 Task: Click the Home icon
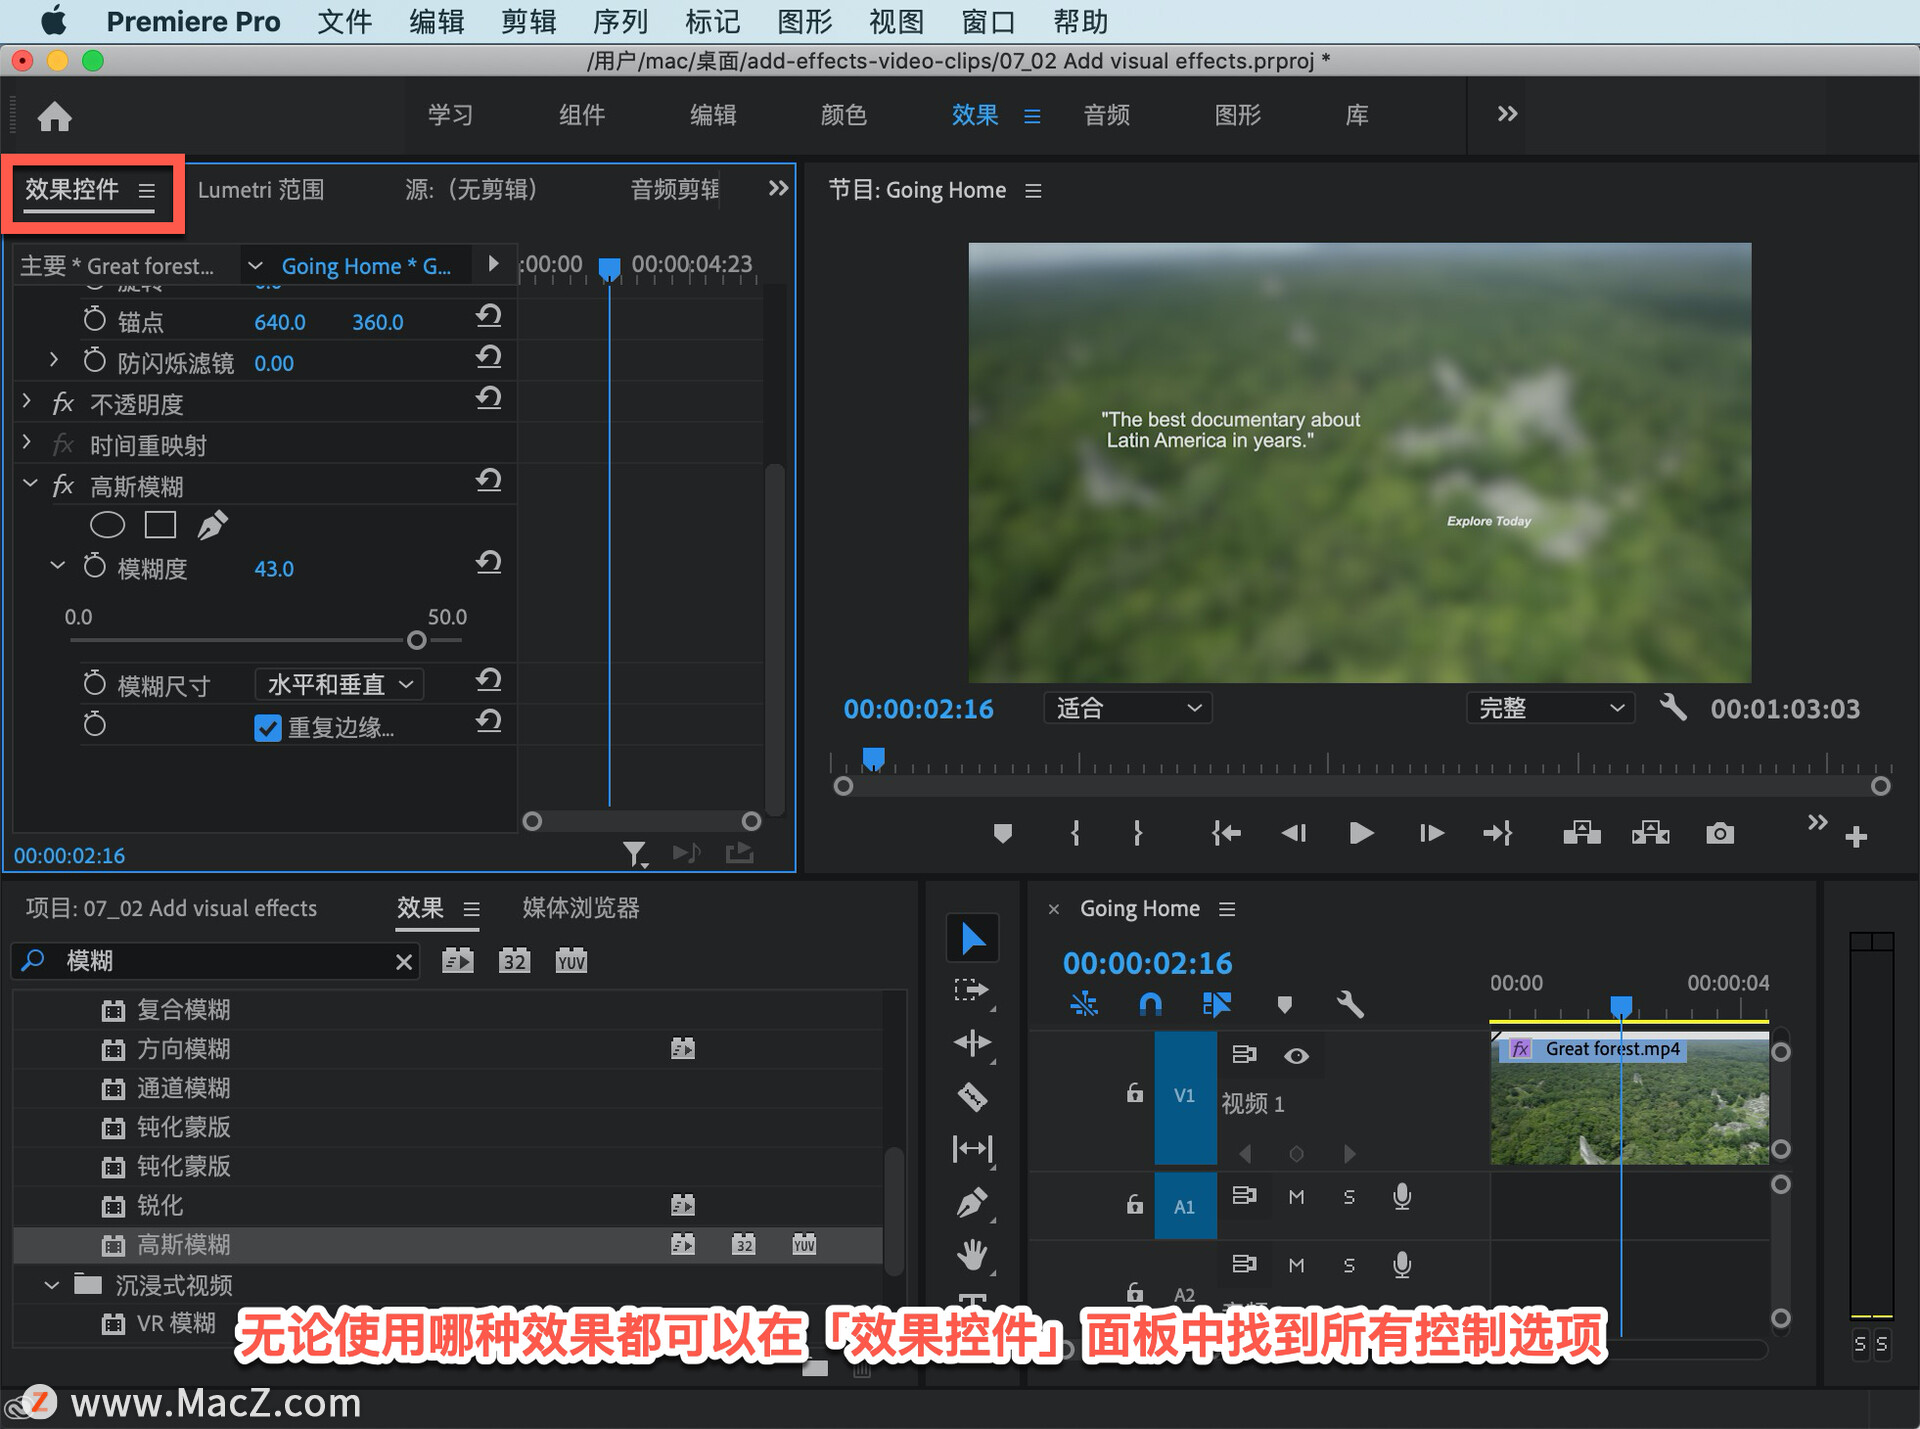click(55, 117)
